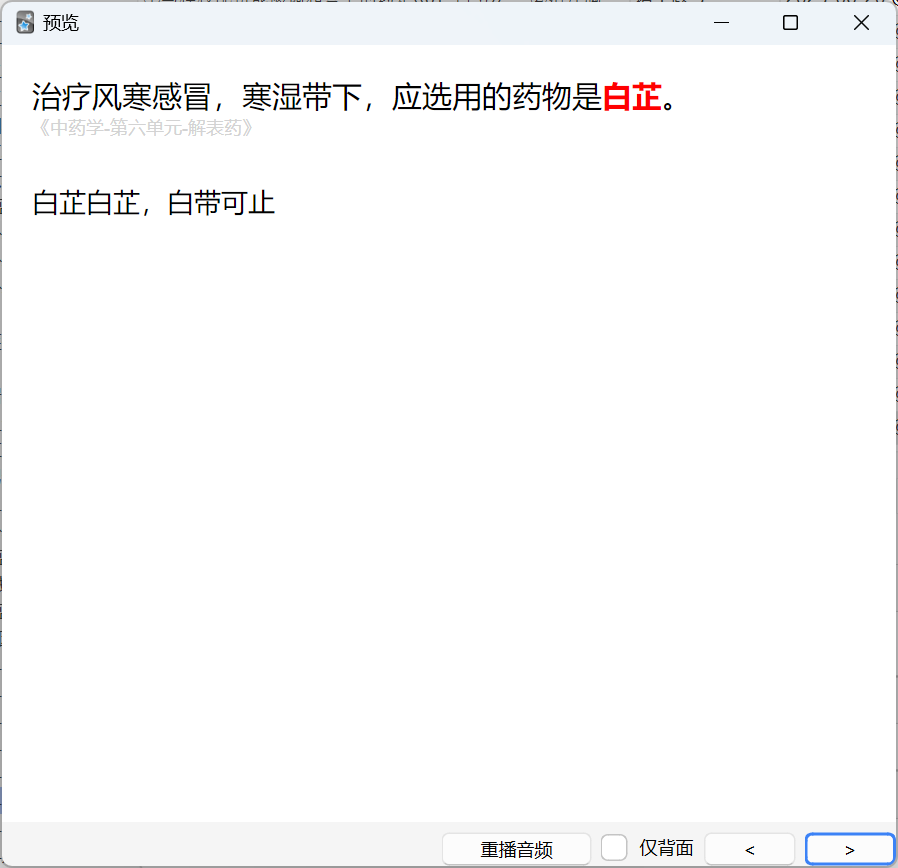Go to previous card with < button
The width and height of the screenshot is (898, 868).
coord(749,849)
